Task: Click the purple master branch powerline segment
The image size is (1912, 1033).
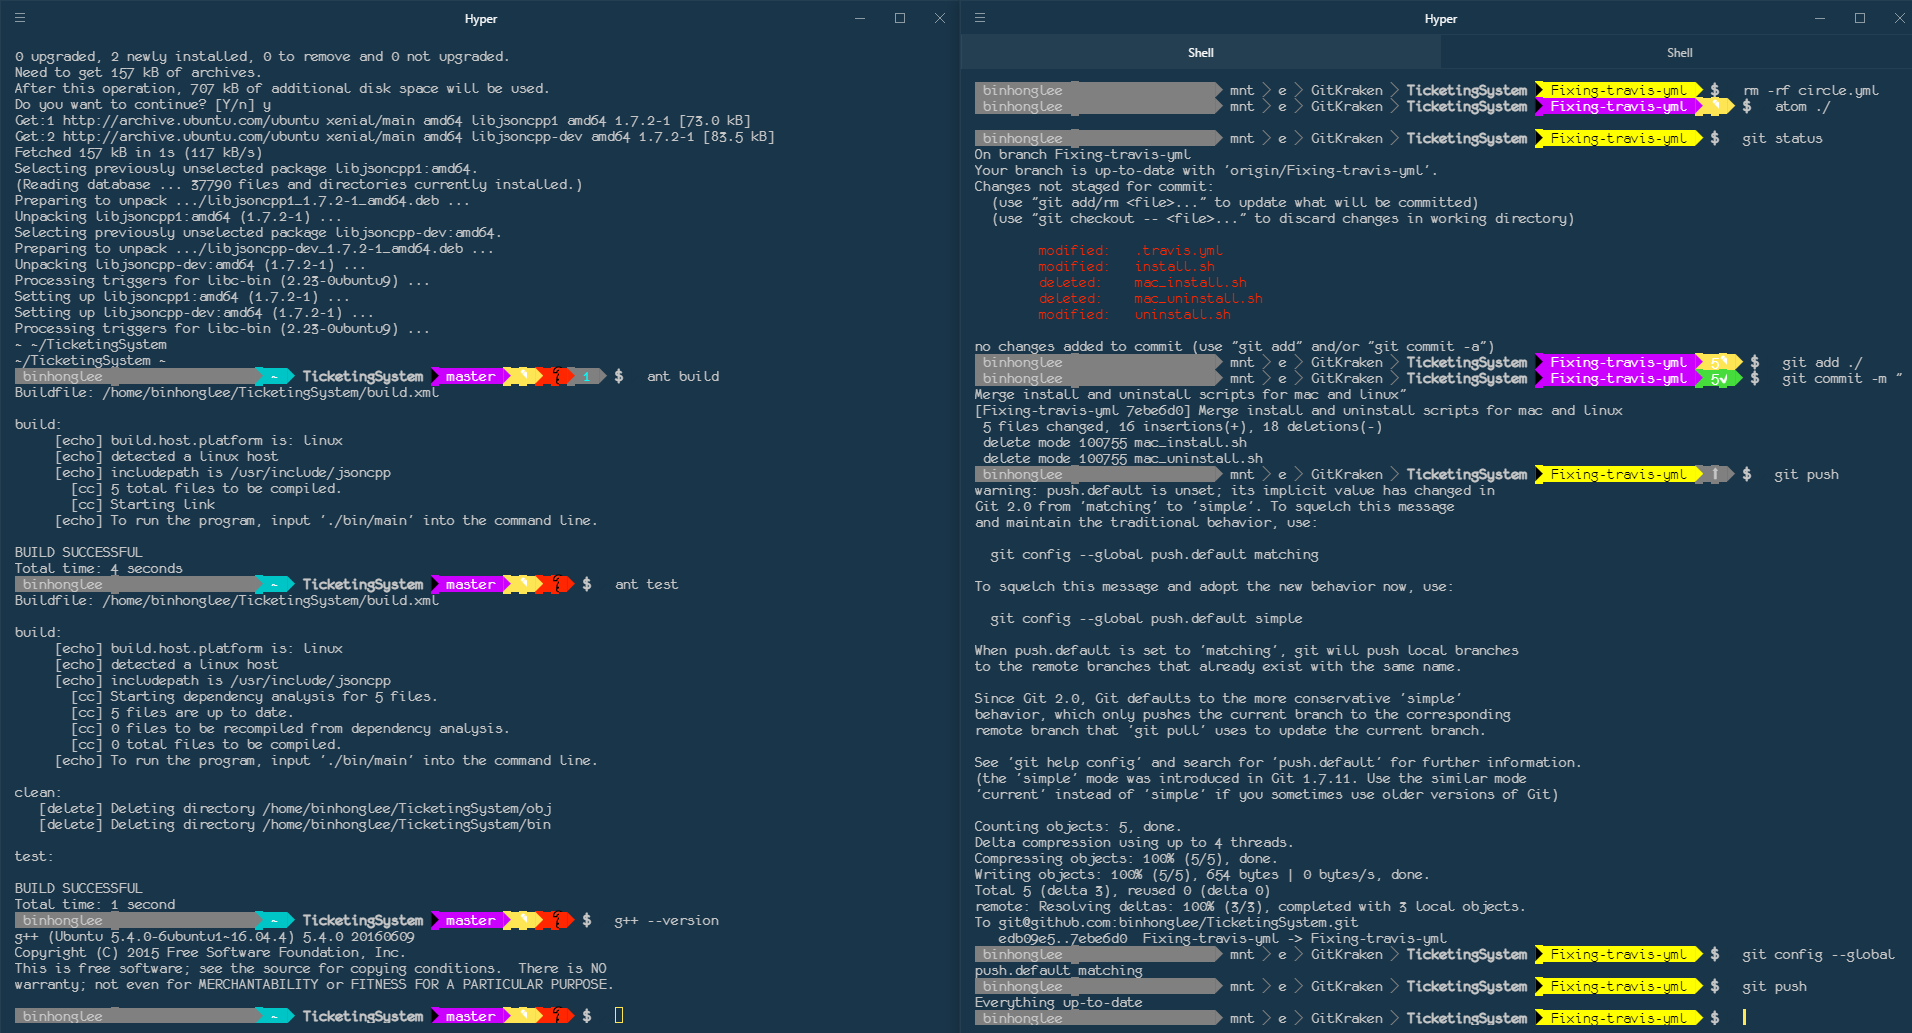Action: [x=468, y=376]
